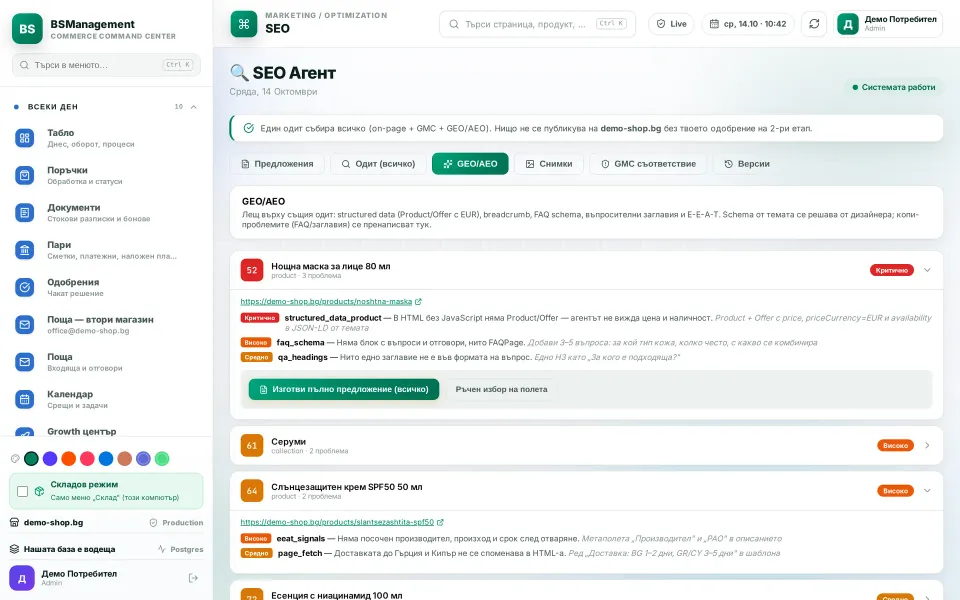Pick the light green theme swatch
The image size is (960, 600).
(162, 459)
